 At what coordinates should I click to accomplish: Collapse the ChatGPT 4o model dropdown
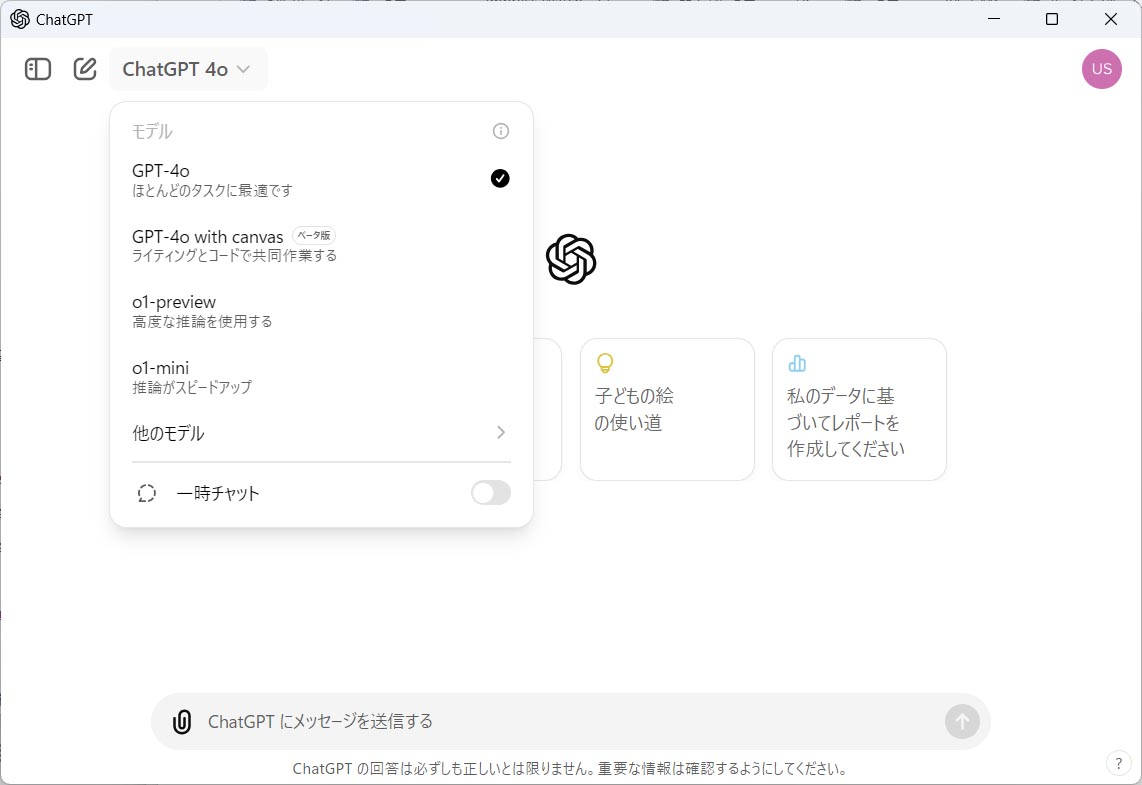coord(188,69)
